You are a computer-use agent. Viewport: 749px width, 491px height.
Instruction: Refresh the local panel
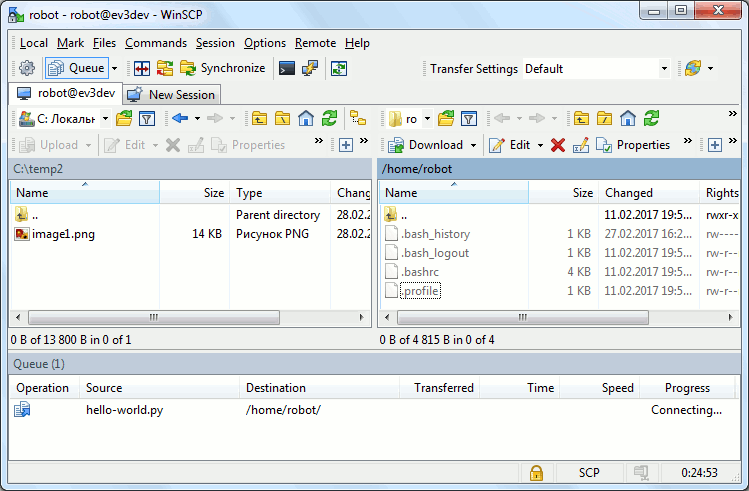[x=329, y=118]
